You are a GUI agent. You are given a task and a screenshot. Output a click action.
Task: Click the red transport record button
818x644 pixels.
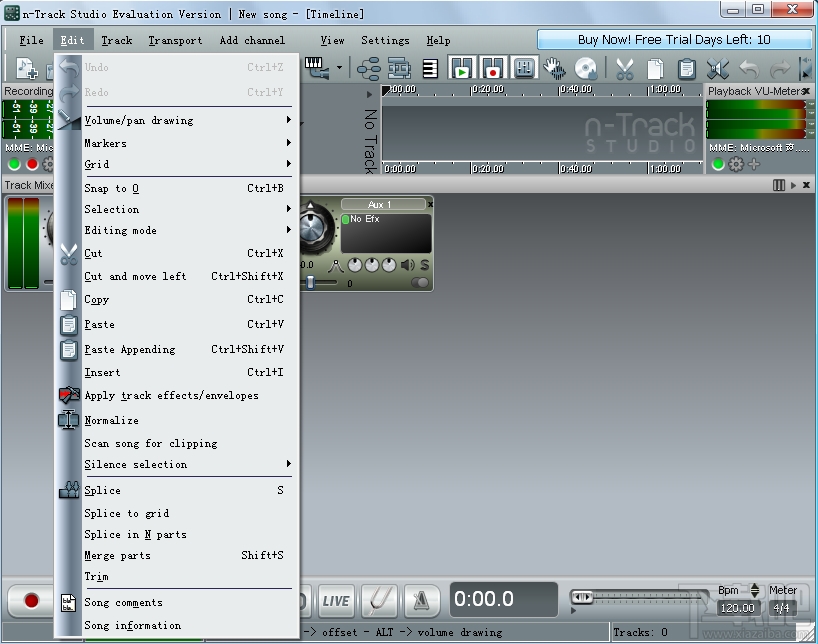tap(31, 601)
